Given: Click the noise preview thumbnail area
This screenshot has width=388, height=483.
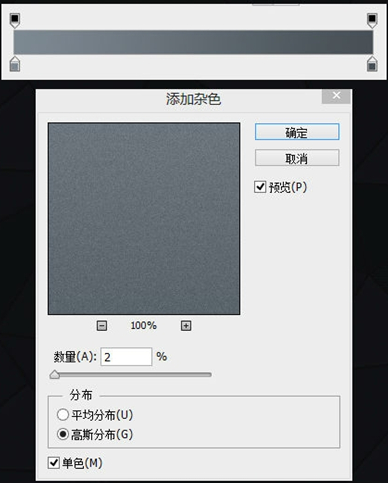Looking at the screenshot, I should pos(144,219).
